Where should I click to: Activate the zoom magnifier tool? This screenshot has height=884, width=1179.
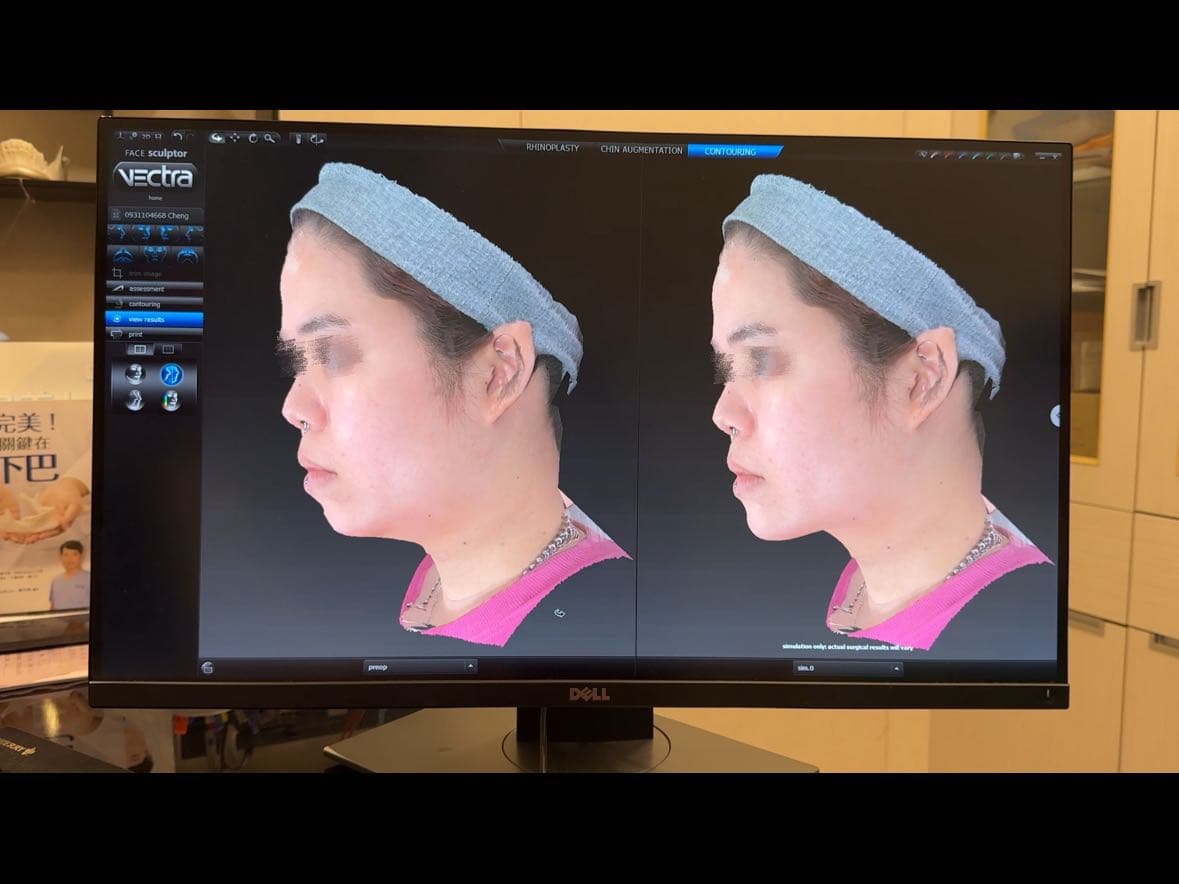(x=269, y=138)
